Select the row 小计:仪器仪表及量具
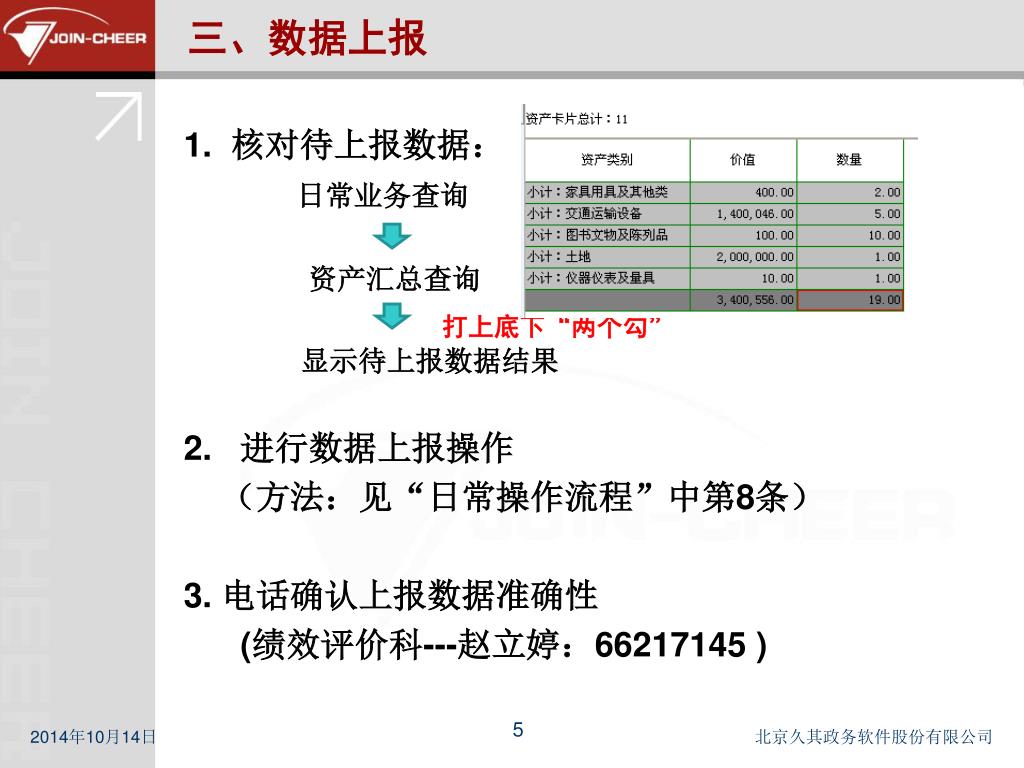This screenshot has width=1024, height=768. (x=714, y=278)
